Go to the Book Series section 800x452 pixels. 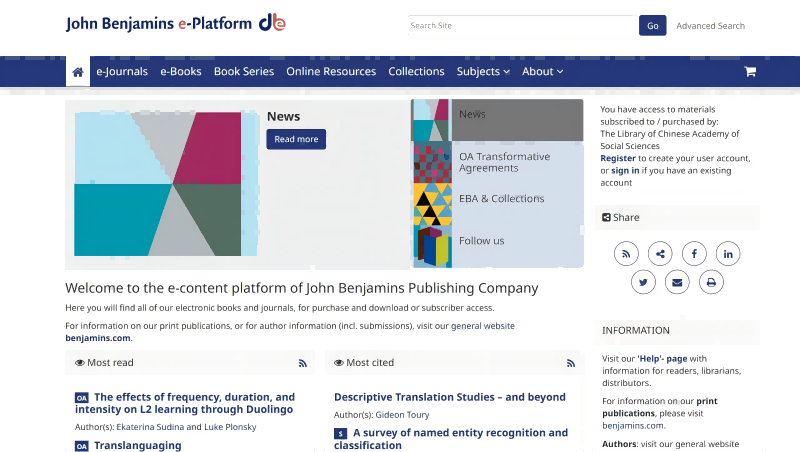click(244, 72)
